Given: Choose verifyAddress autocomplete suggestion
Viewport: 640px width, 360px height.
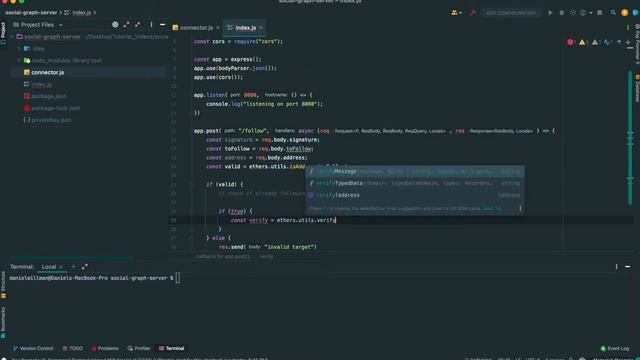Looking at the screenshot, I should coord(415,195).
